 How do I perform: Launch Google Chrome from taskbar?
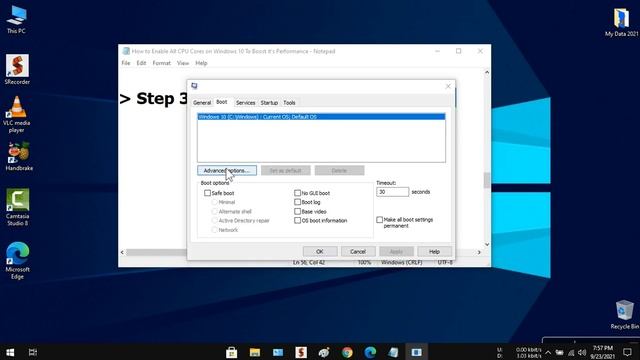pos(347,352)
